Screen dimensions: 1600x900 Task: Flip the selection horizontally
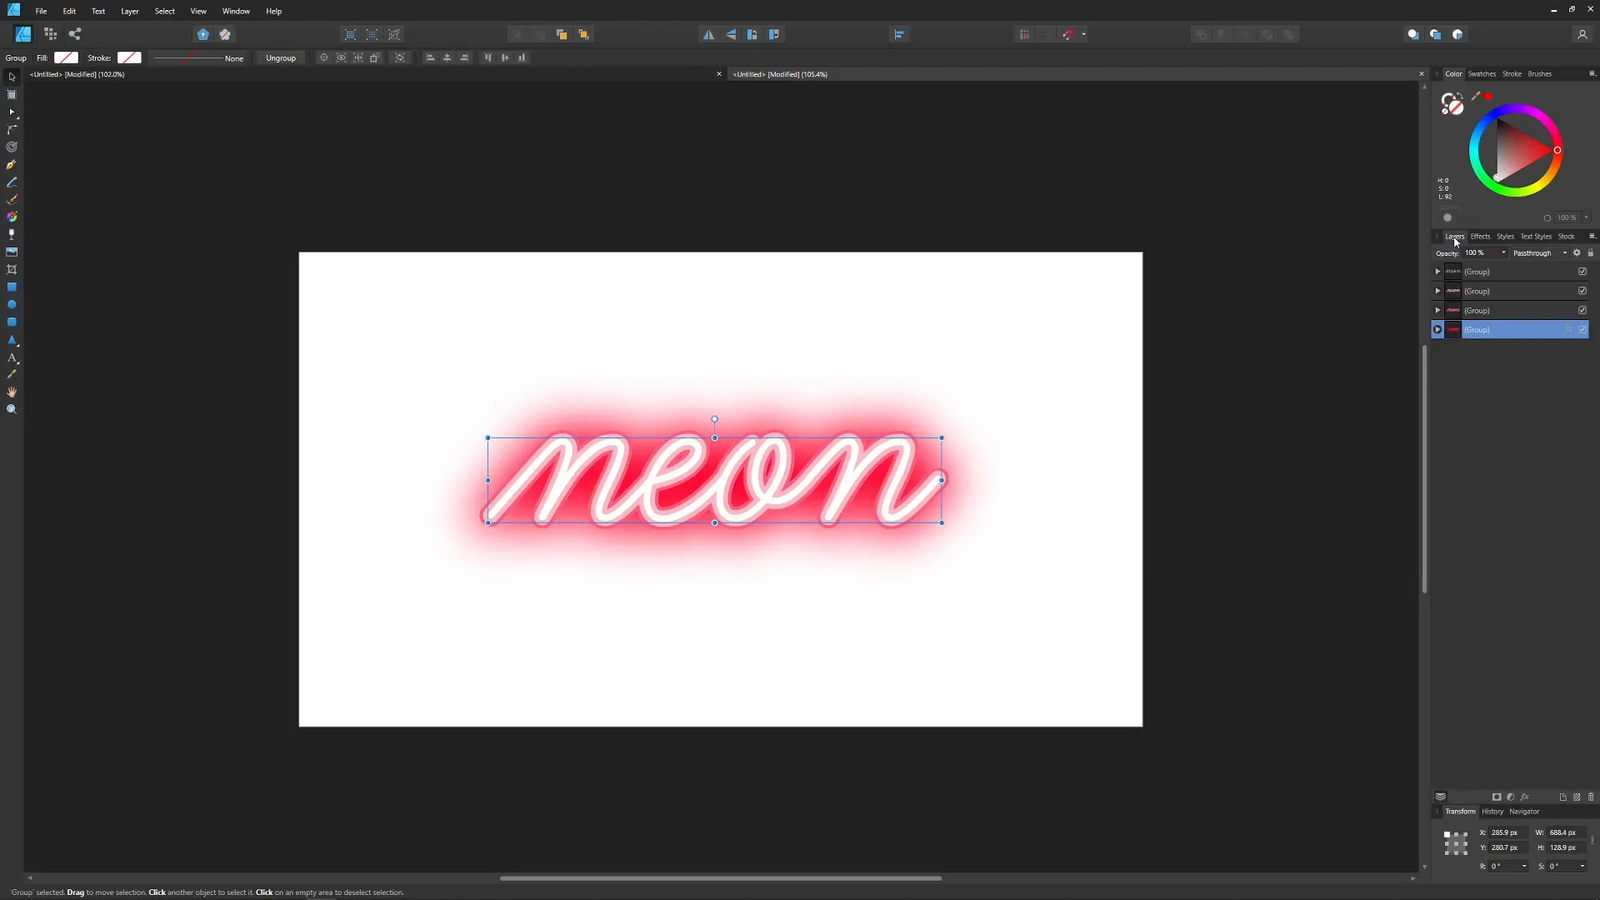(709, 34)
